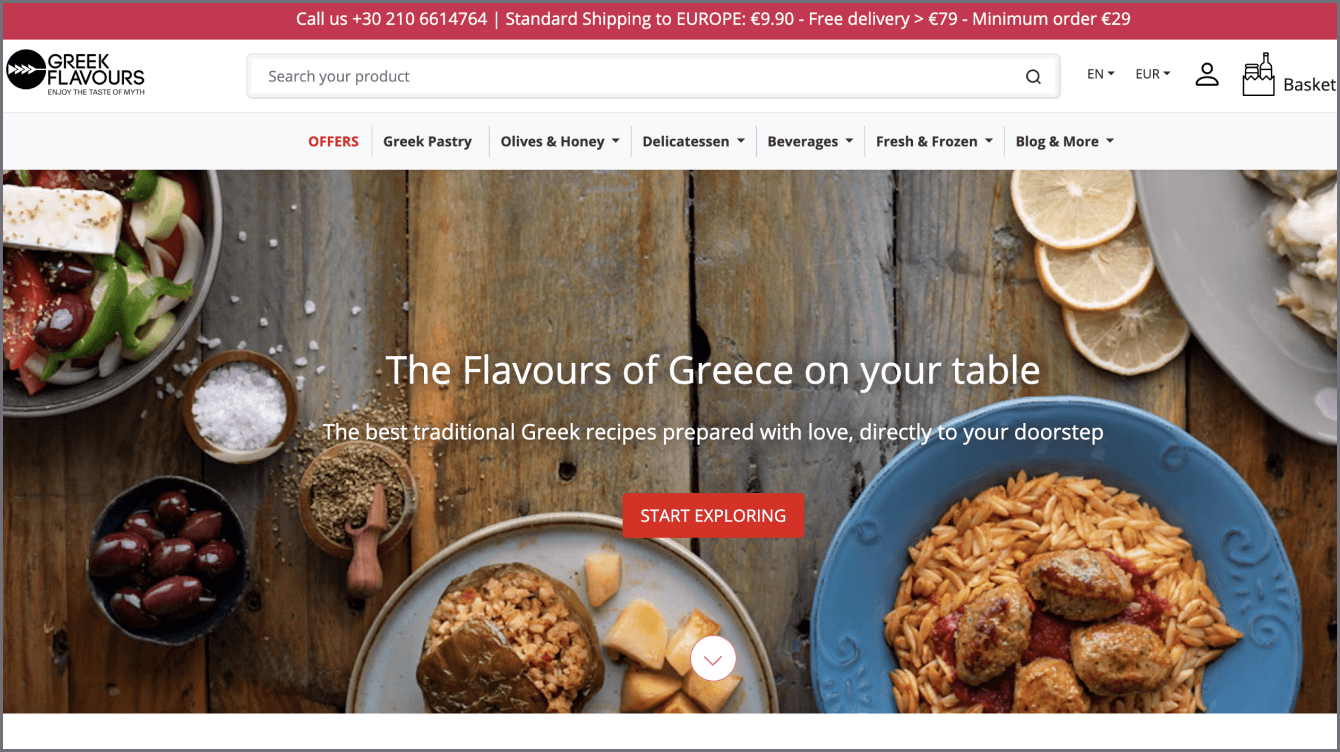Open the user account icon
1340x752 pixels.
point(1207,74)
